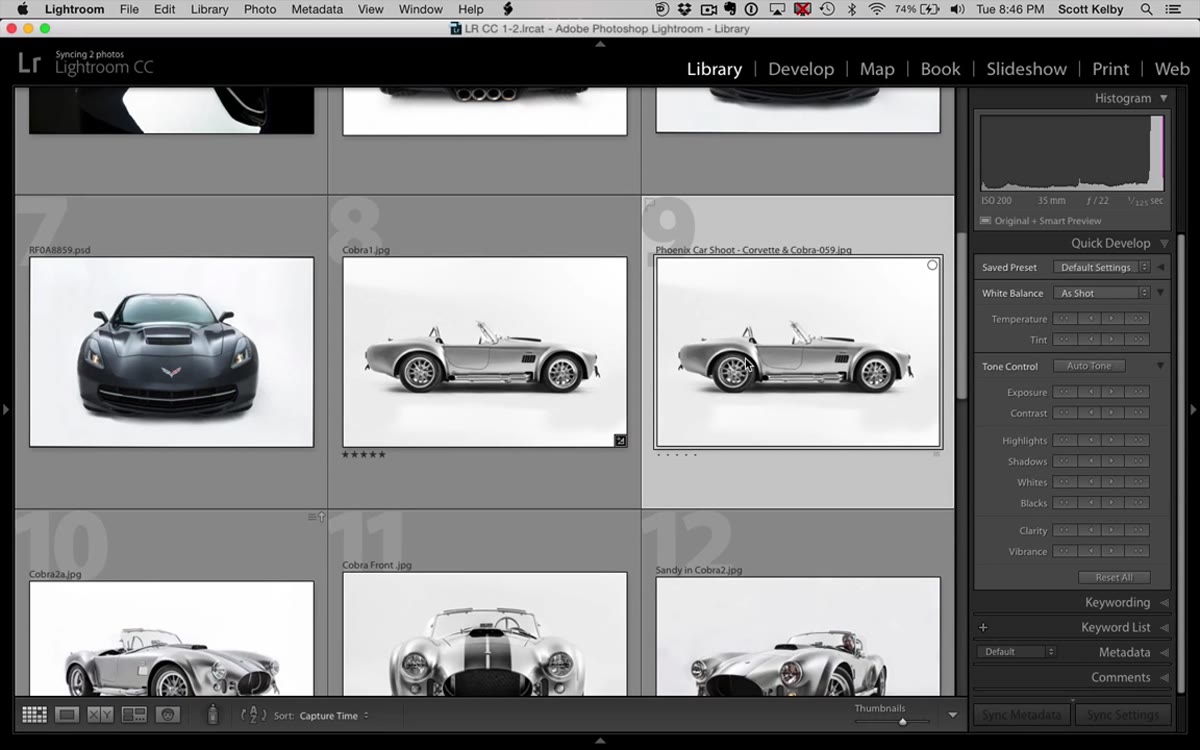Toggle filmstrip with bottom center arrow
This screenshot has width=1200, height=750.
point(600,741)
